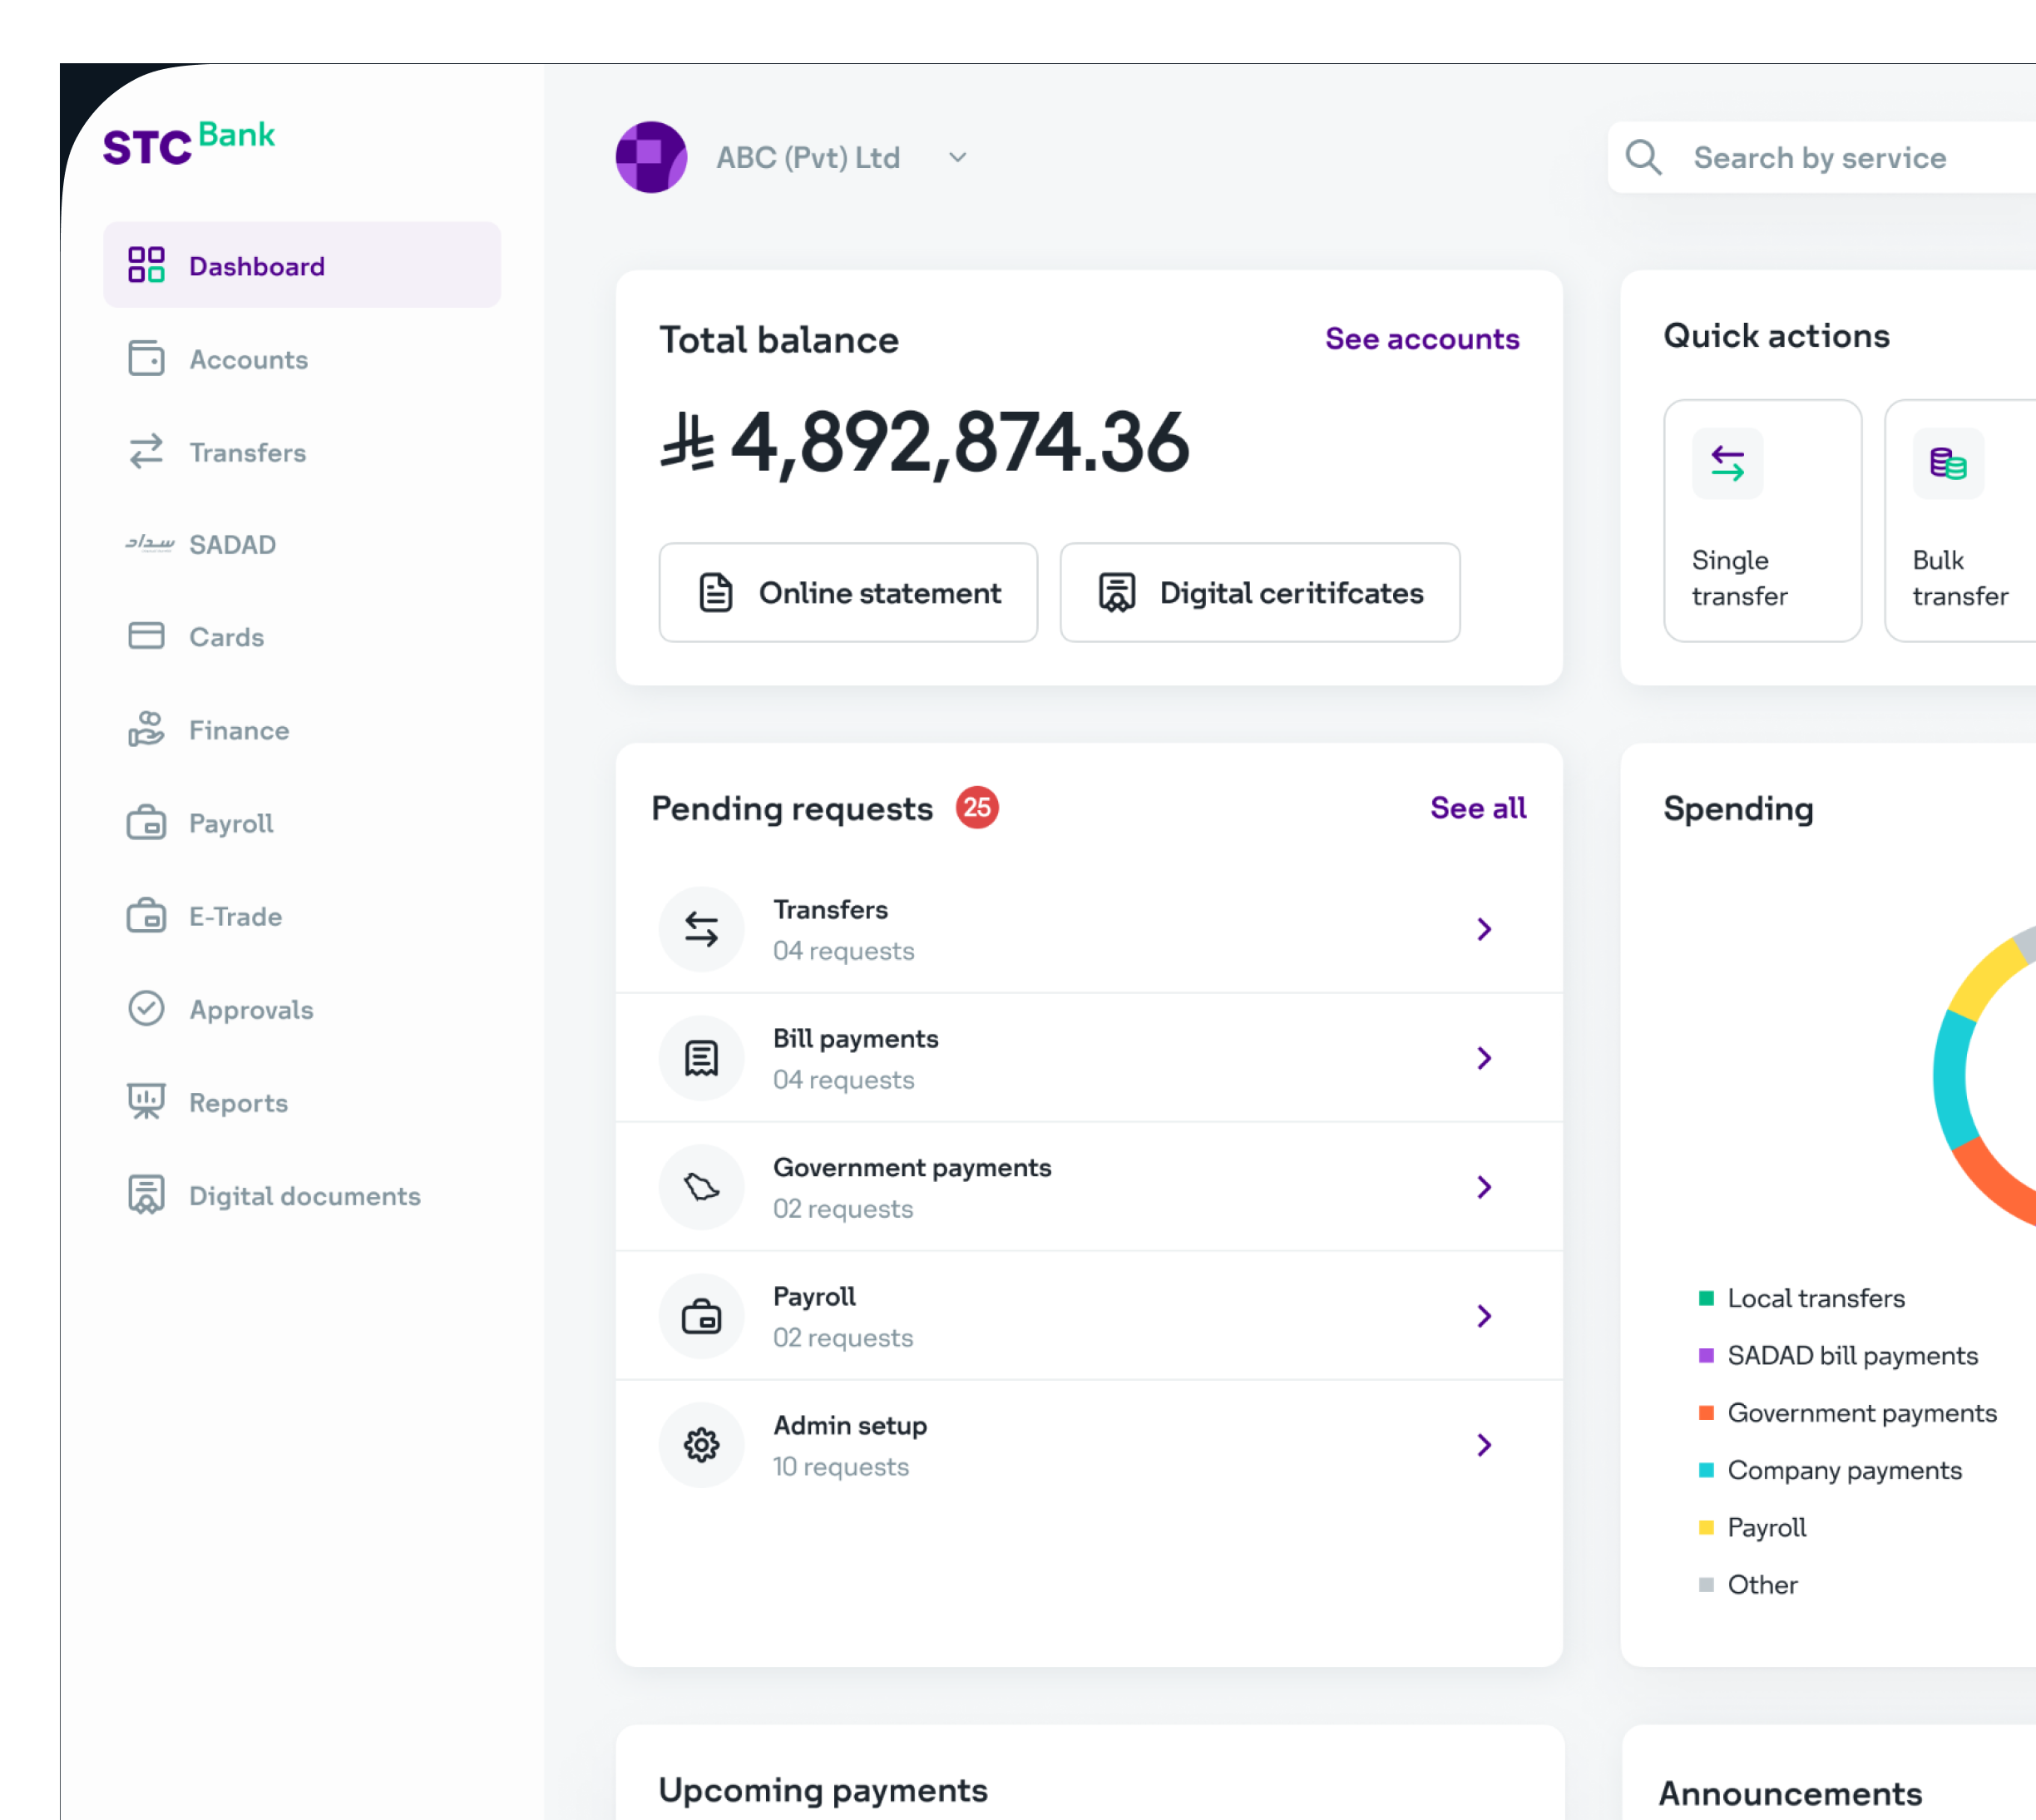Click the Bulk transfer coins icon
2036x1820 pixels.
point(1947,463)
